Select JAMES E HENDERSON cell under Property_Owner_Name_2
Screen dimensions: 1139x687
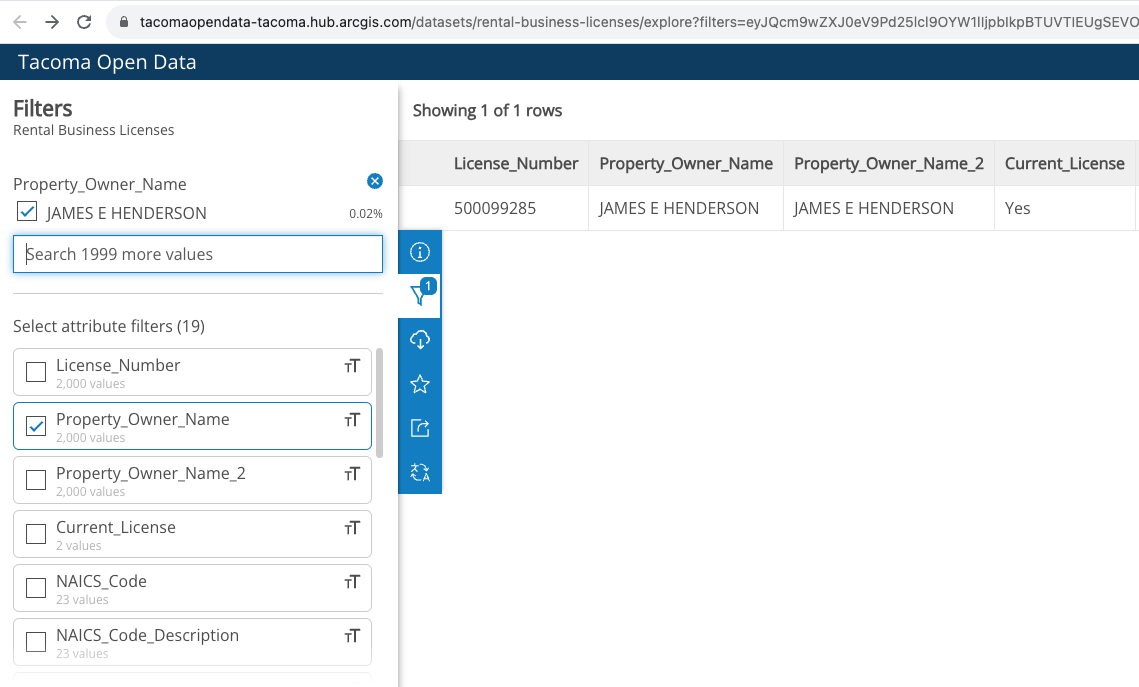click(873, 208)
